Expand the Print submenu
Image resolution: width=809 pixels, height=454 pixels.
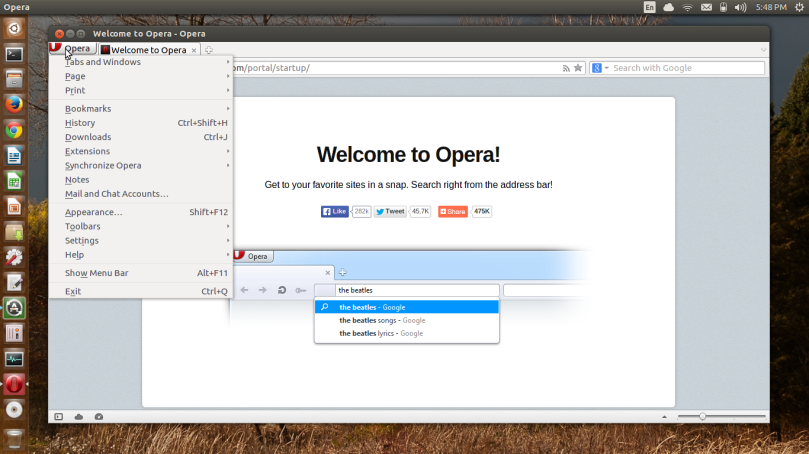(x=141, y=90)
